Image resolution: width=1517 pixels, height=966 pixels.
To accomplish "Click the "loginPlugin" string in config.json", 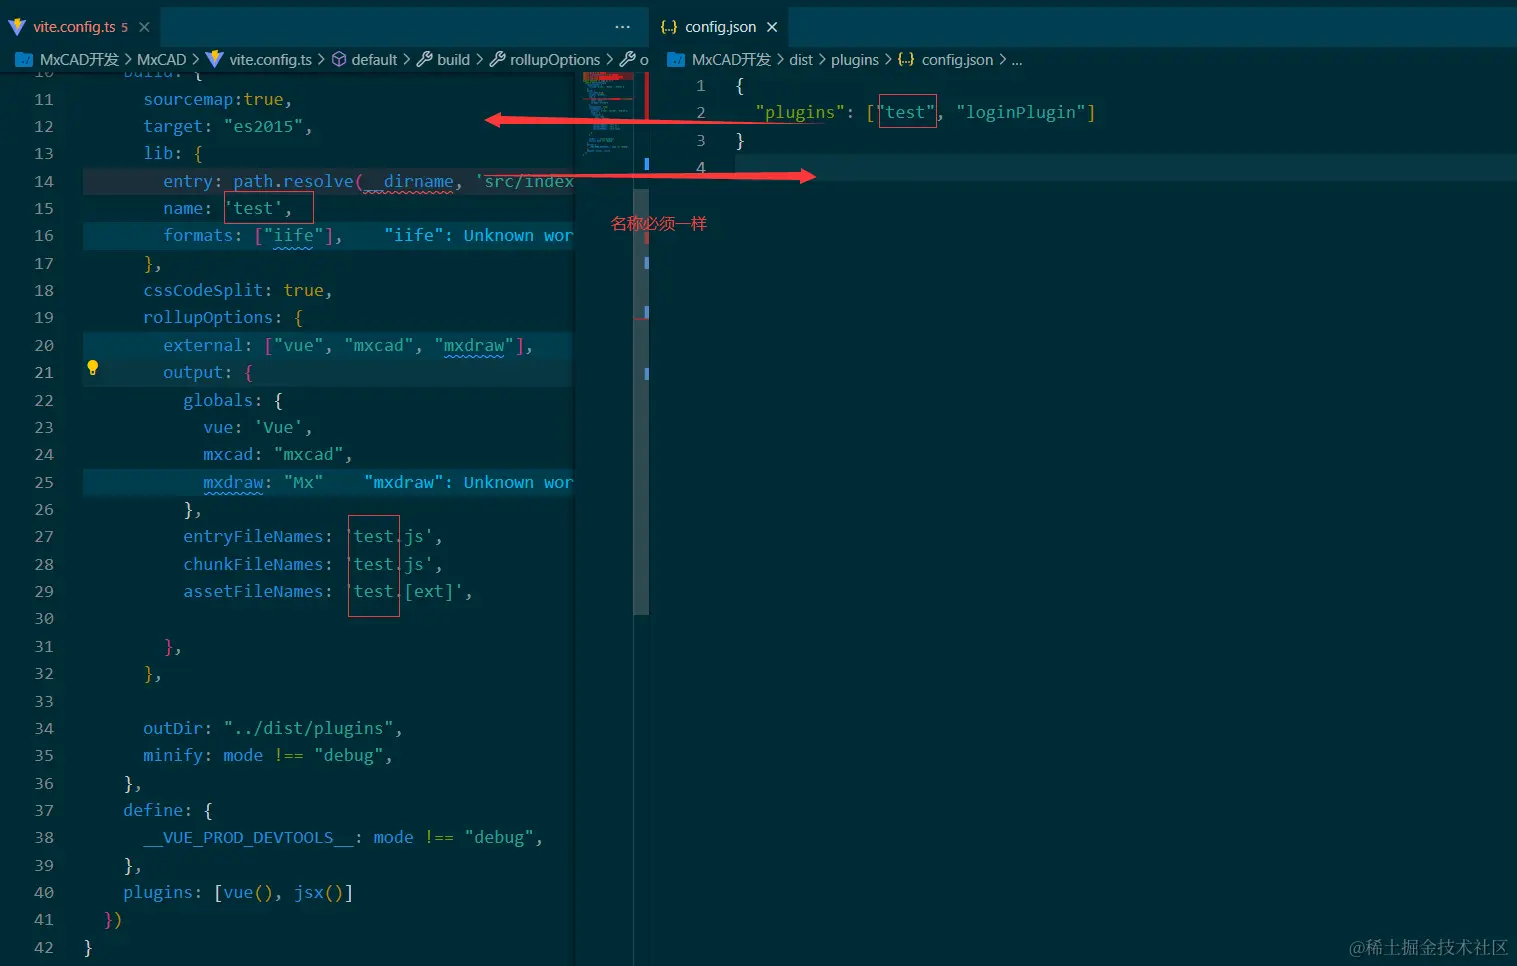I will pyautogui.click(x=1020, y=112).
